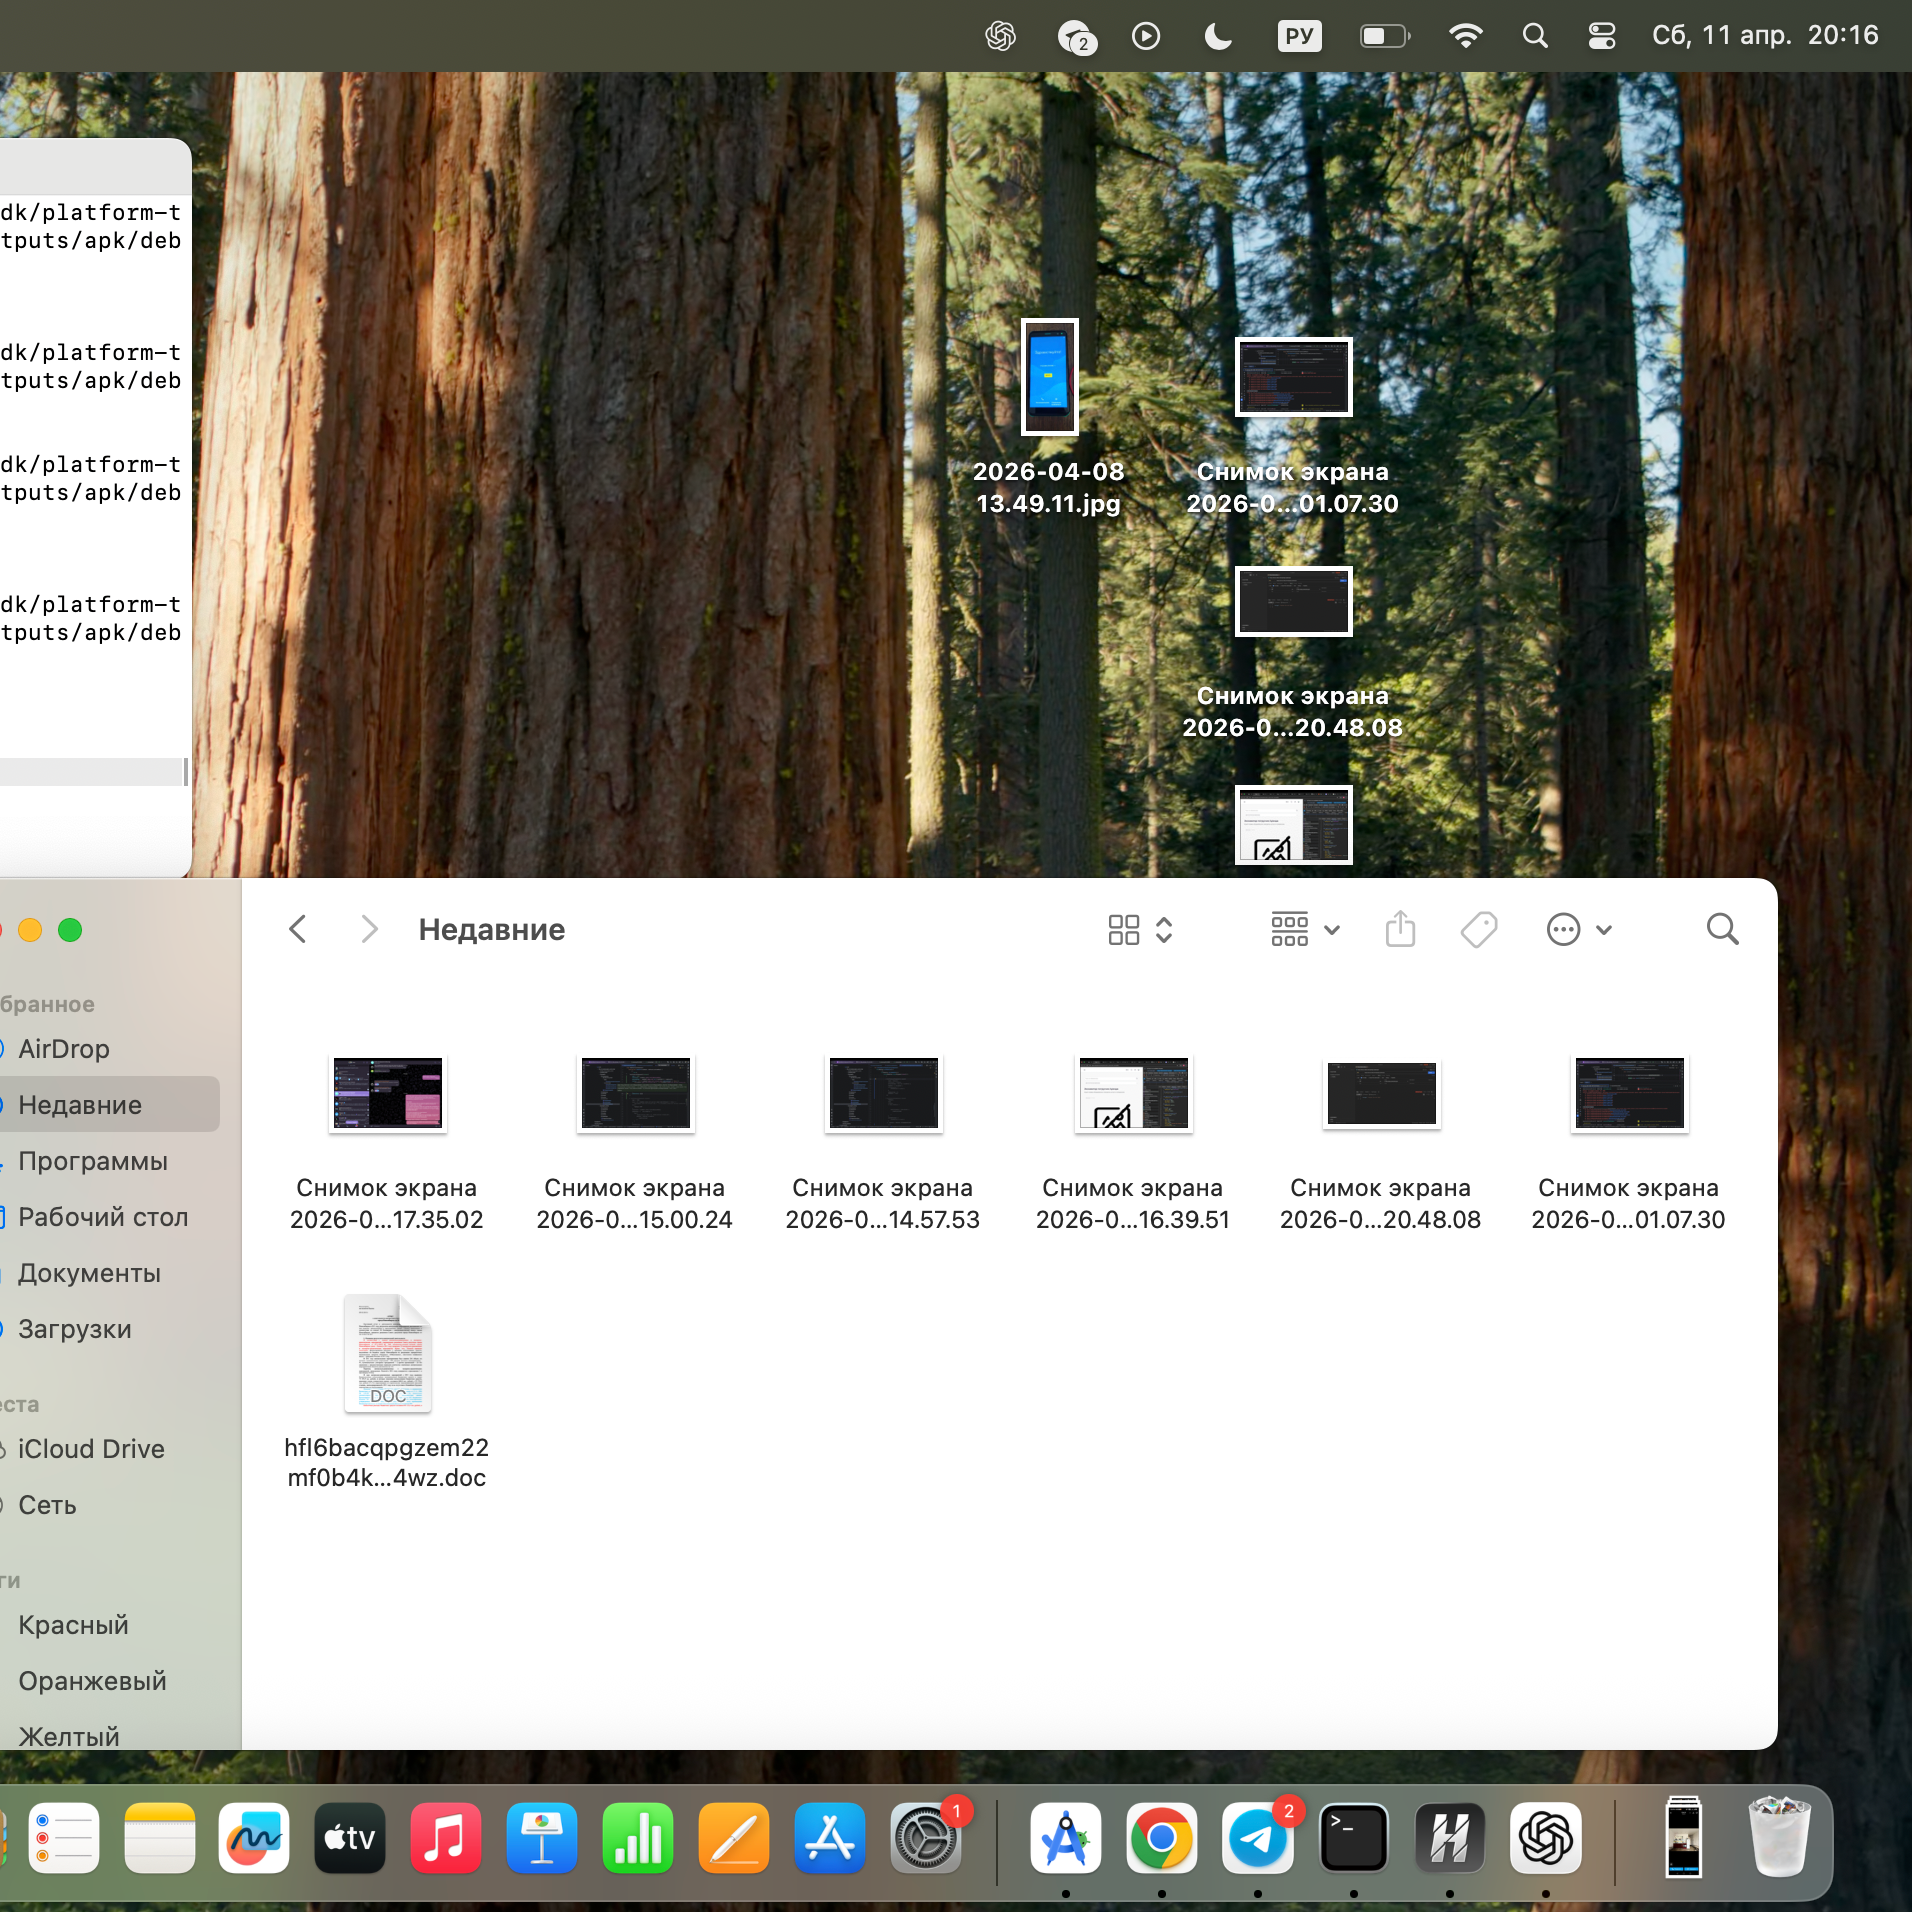
Task: Click the tag icon in Finder toolbar
Action: click(1478, 929)
